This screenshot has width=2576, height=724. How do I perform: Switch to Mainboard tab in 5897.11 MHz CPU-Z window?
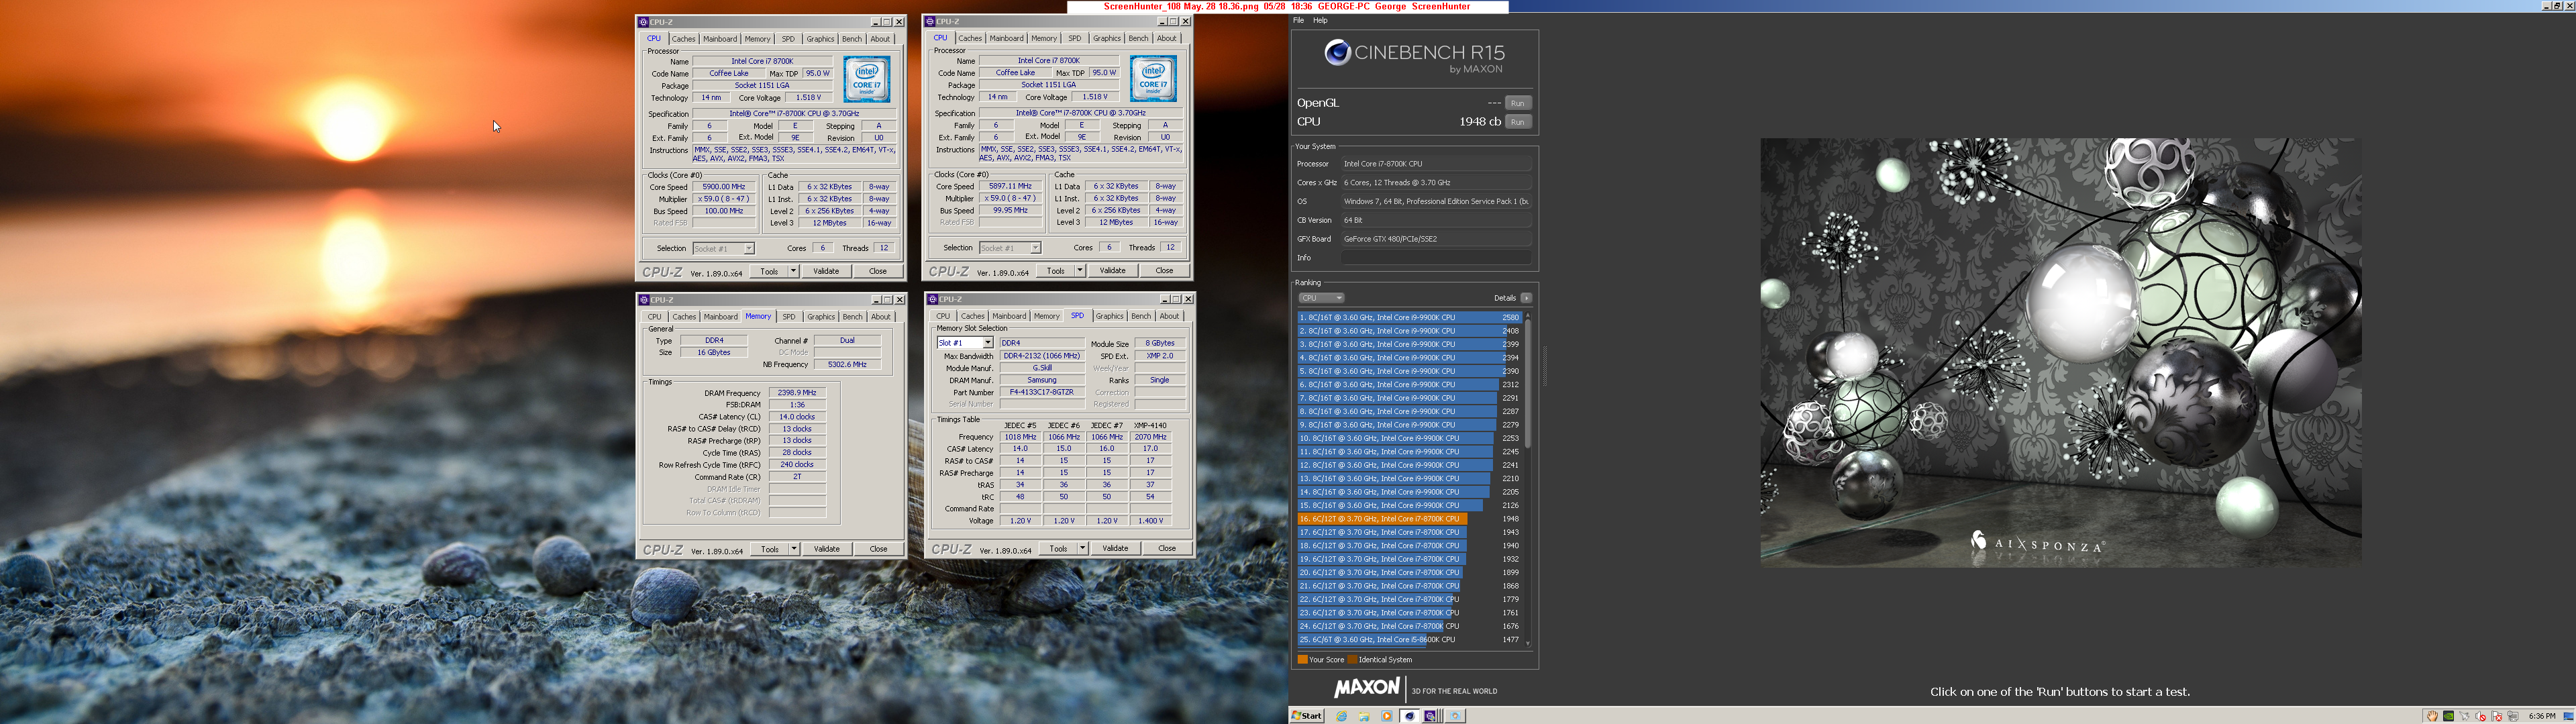pyautogui.click(x=1006, y=38)
